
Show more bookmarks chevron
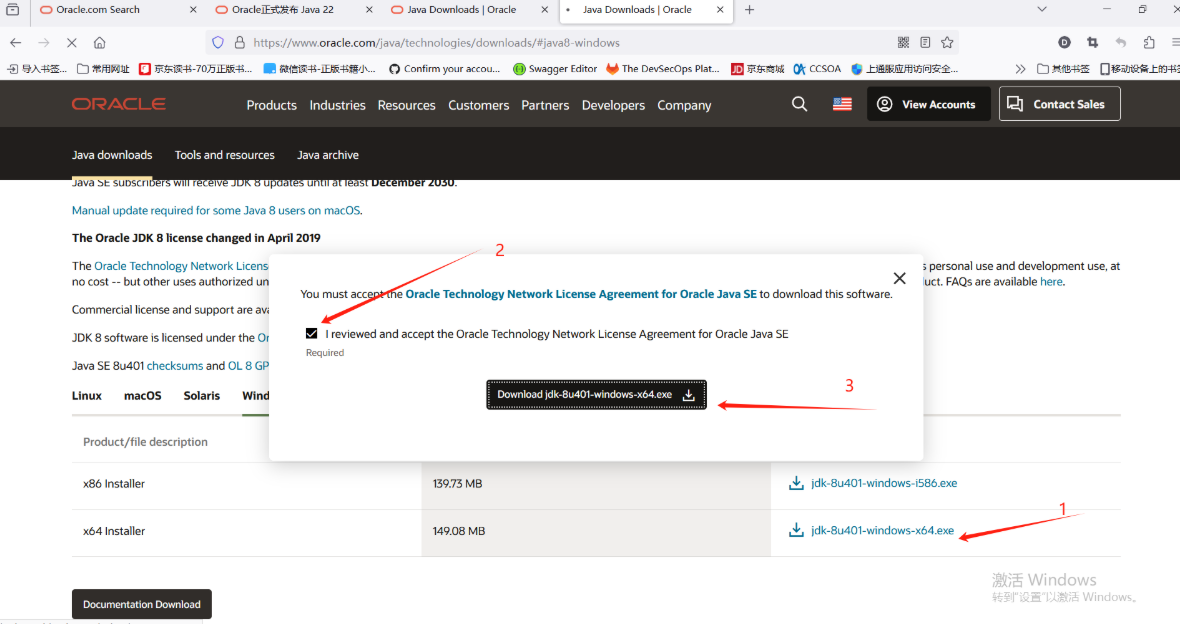(x=1020, y=68)
